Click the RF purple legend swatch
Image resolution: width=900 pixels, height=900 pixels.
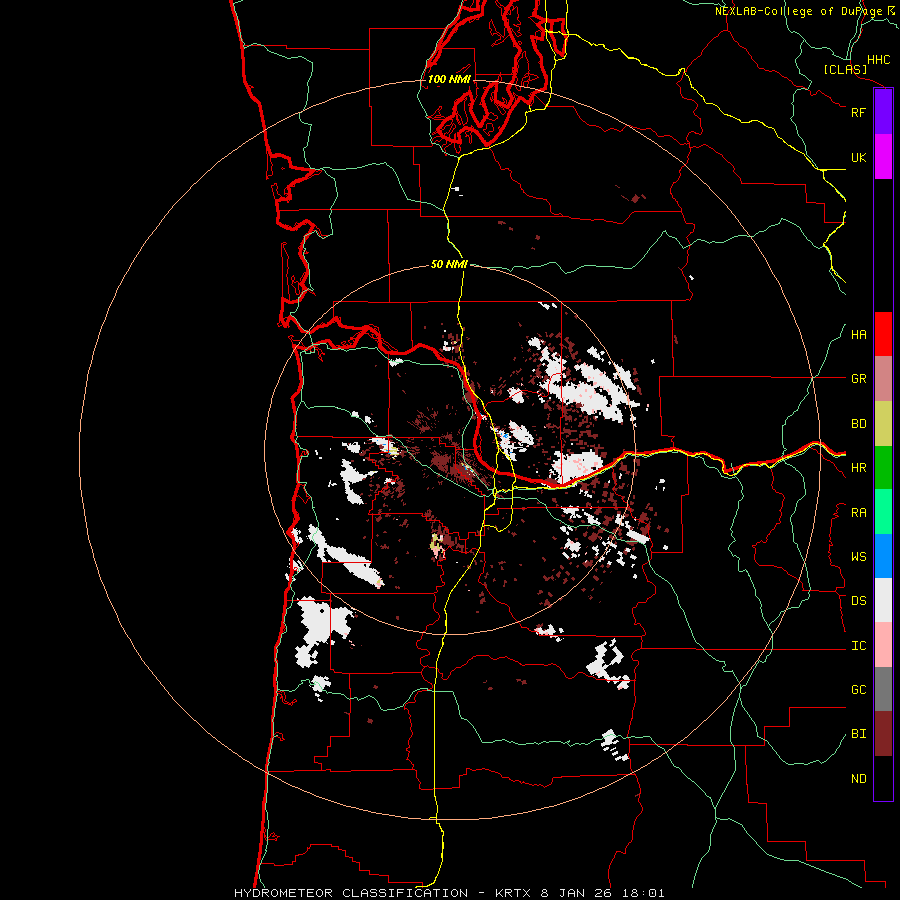click(x=883, y=112)
